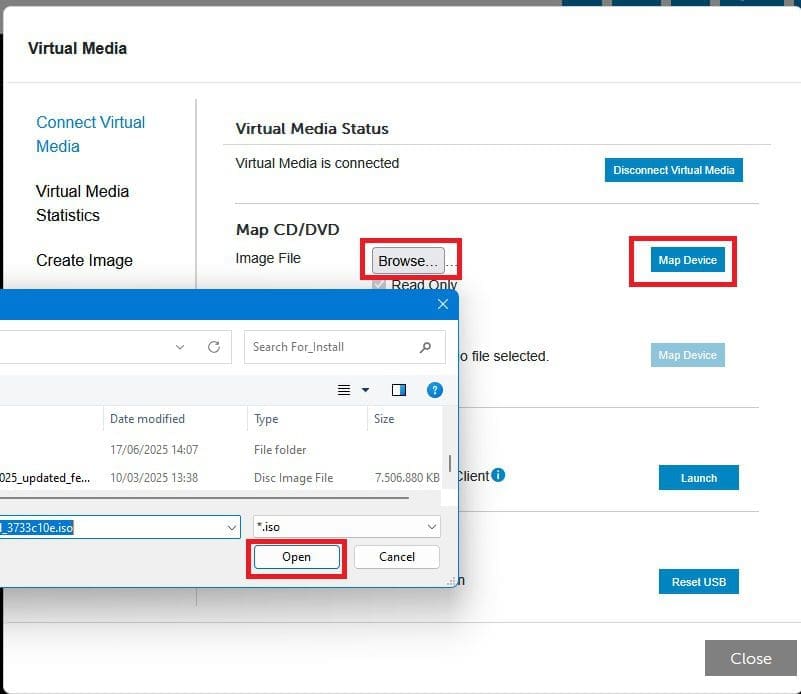Open view options dropdown arrow
The image size is (801, 694).
coord(365,390)
